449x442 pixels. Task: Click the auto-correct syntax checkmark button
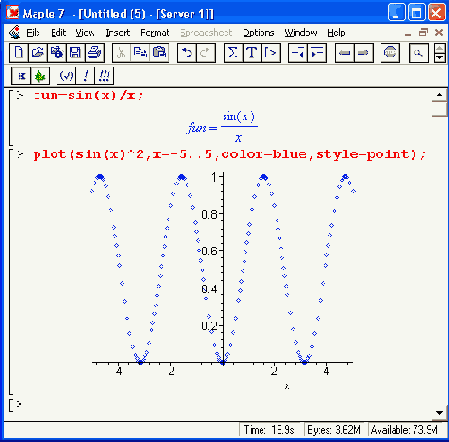(x=67, y=76)
